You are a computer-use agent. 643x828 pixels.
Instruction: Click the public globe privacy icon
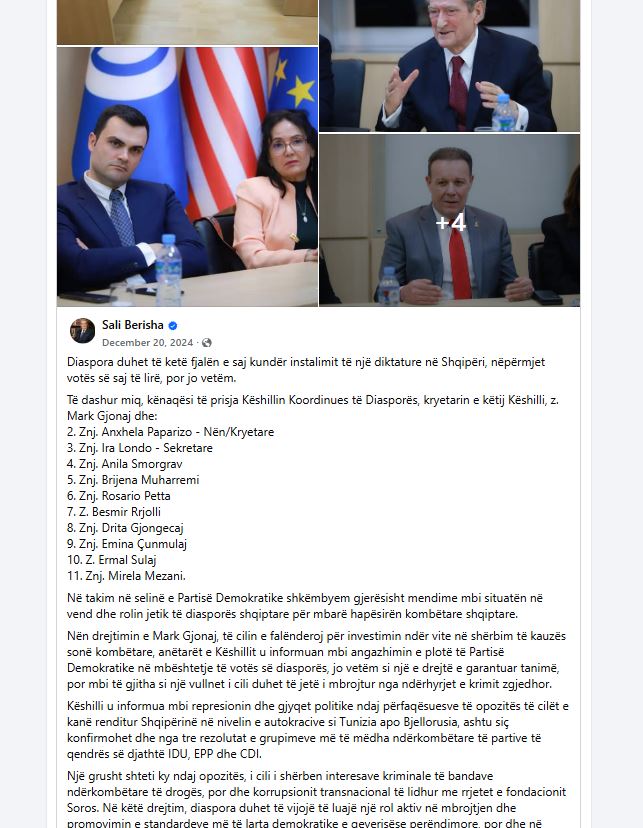[207, 343]
